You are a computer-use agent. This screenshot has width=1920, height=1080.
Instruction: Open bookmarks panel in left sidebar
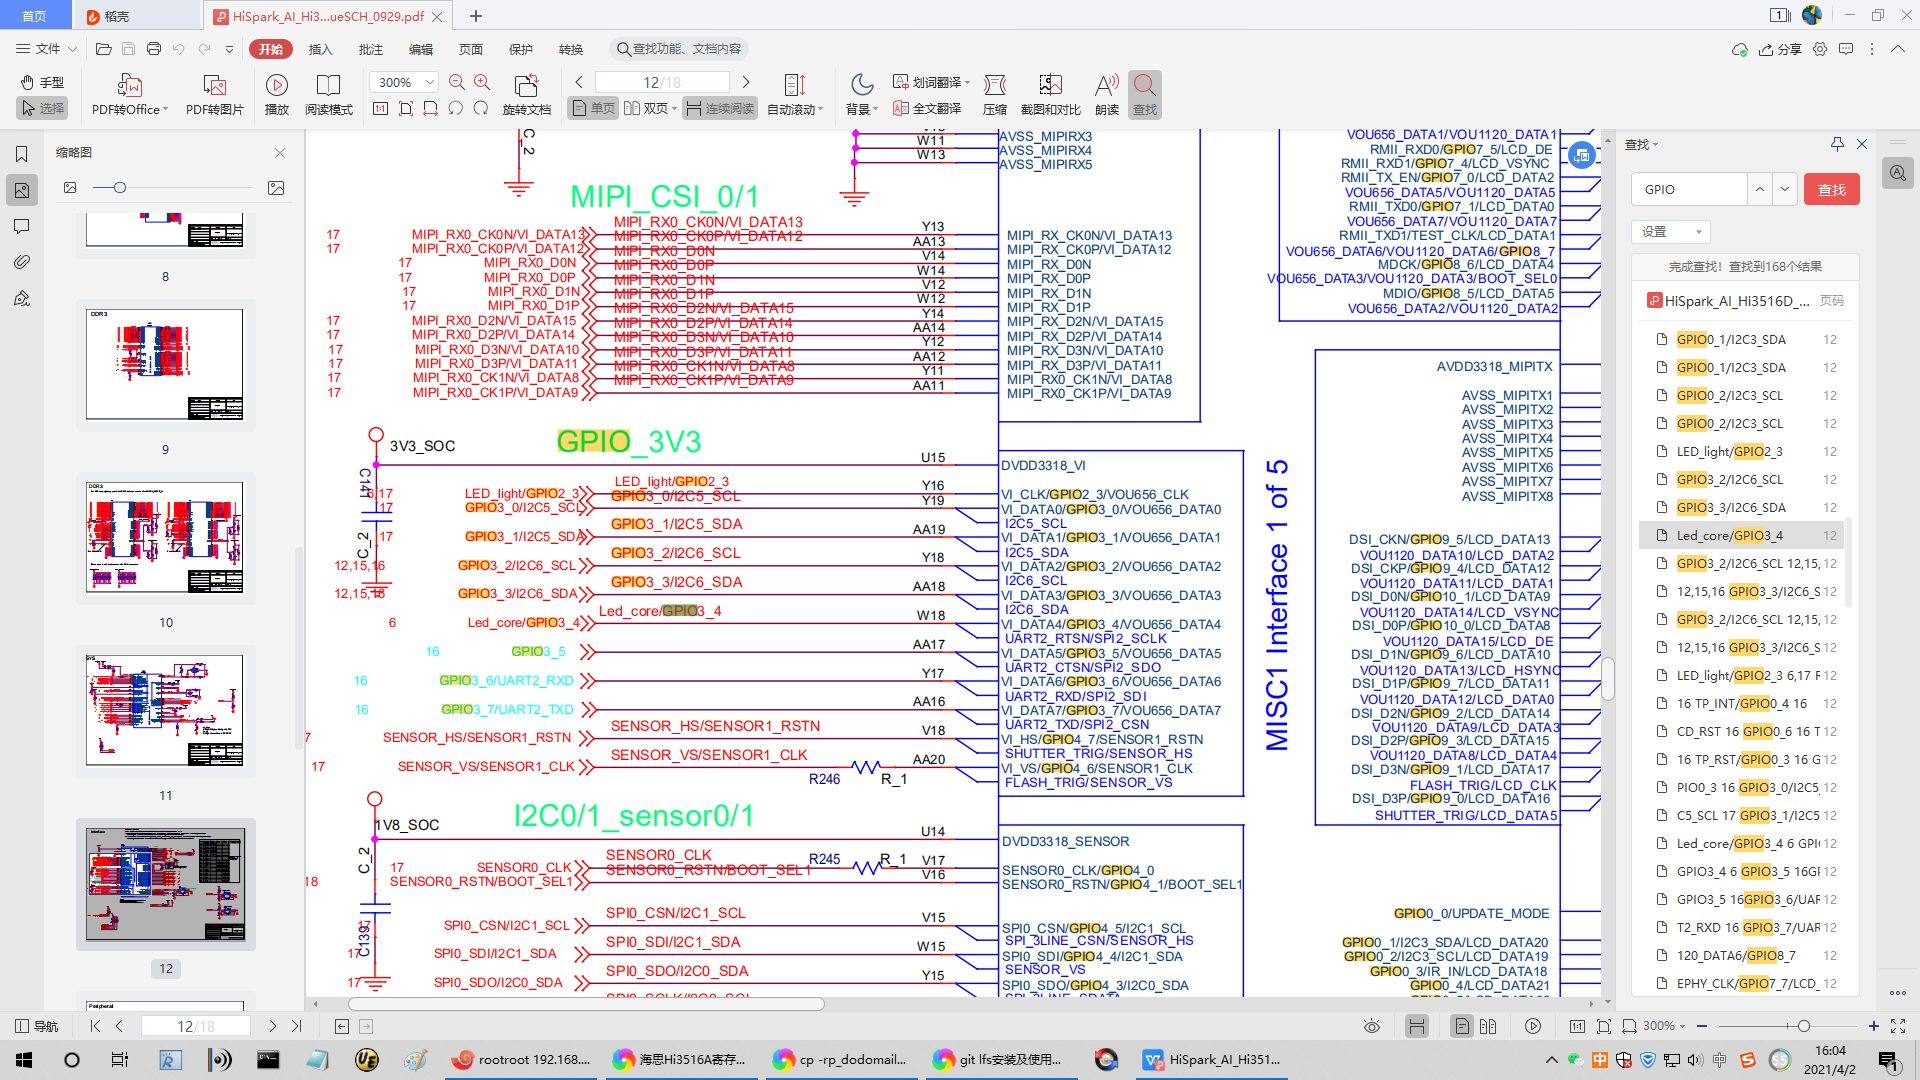(x=21, y=154)
